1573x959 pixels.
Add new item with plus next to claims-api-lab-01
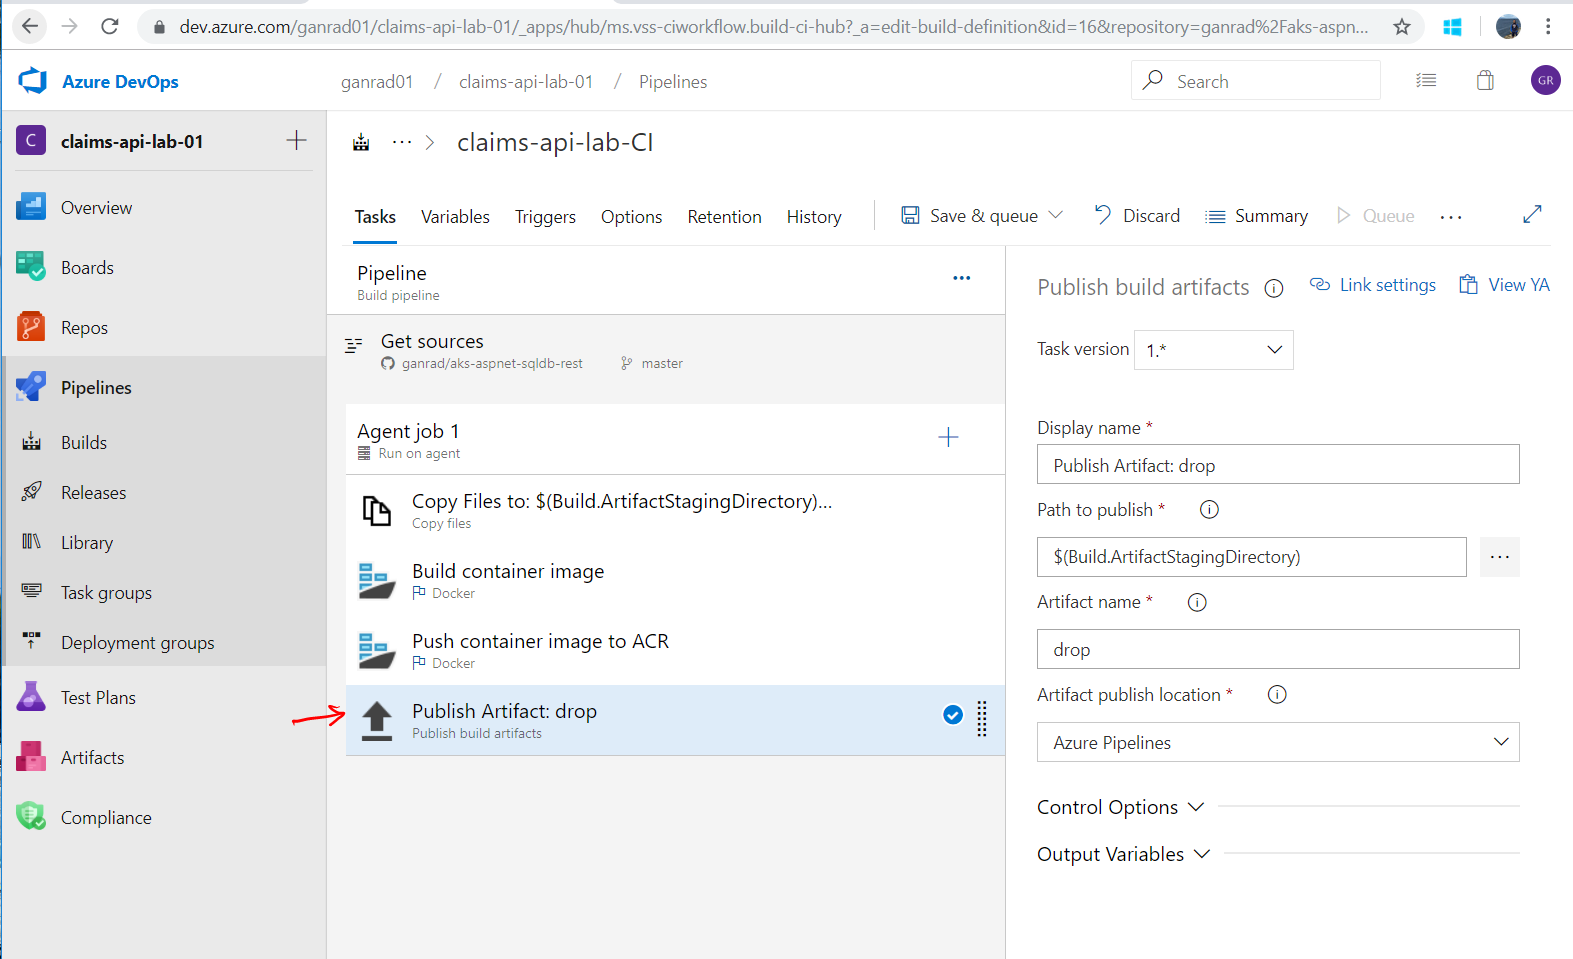point(296,140)
